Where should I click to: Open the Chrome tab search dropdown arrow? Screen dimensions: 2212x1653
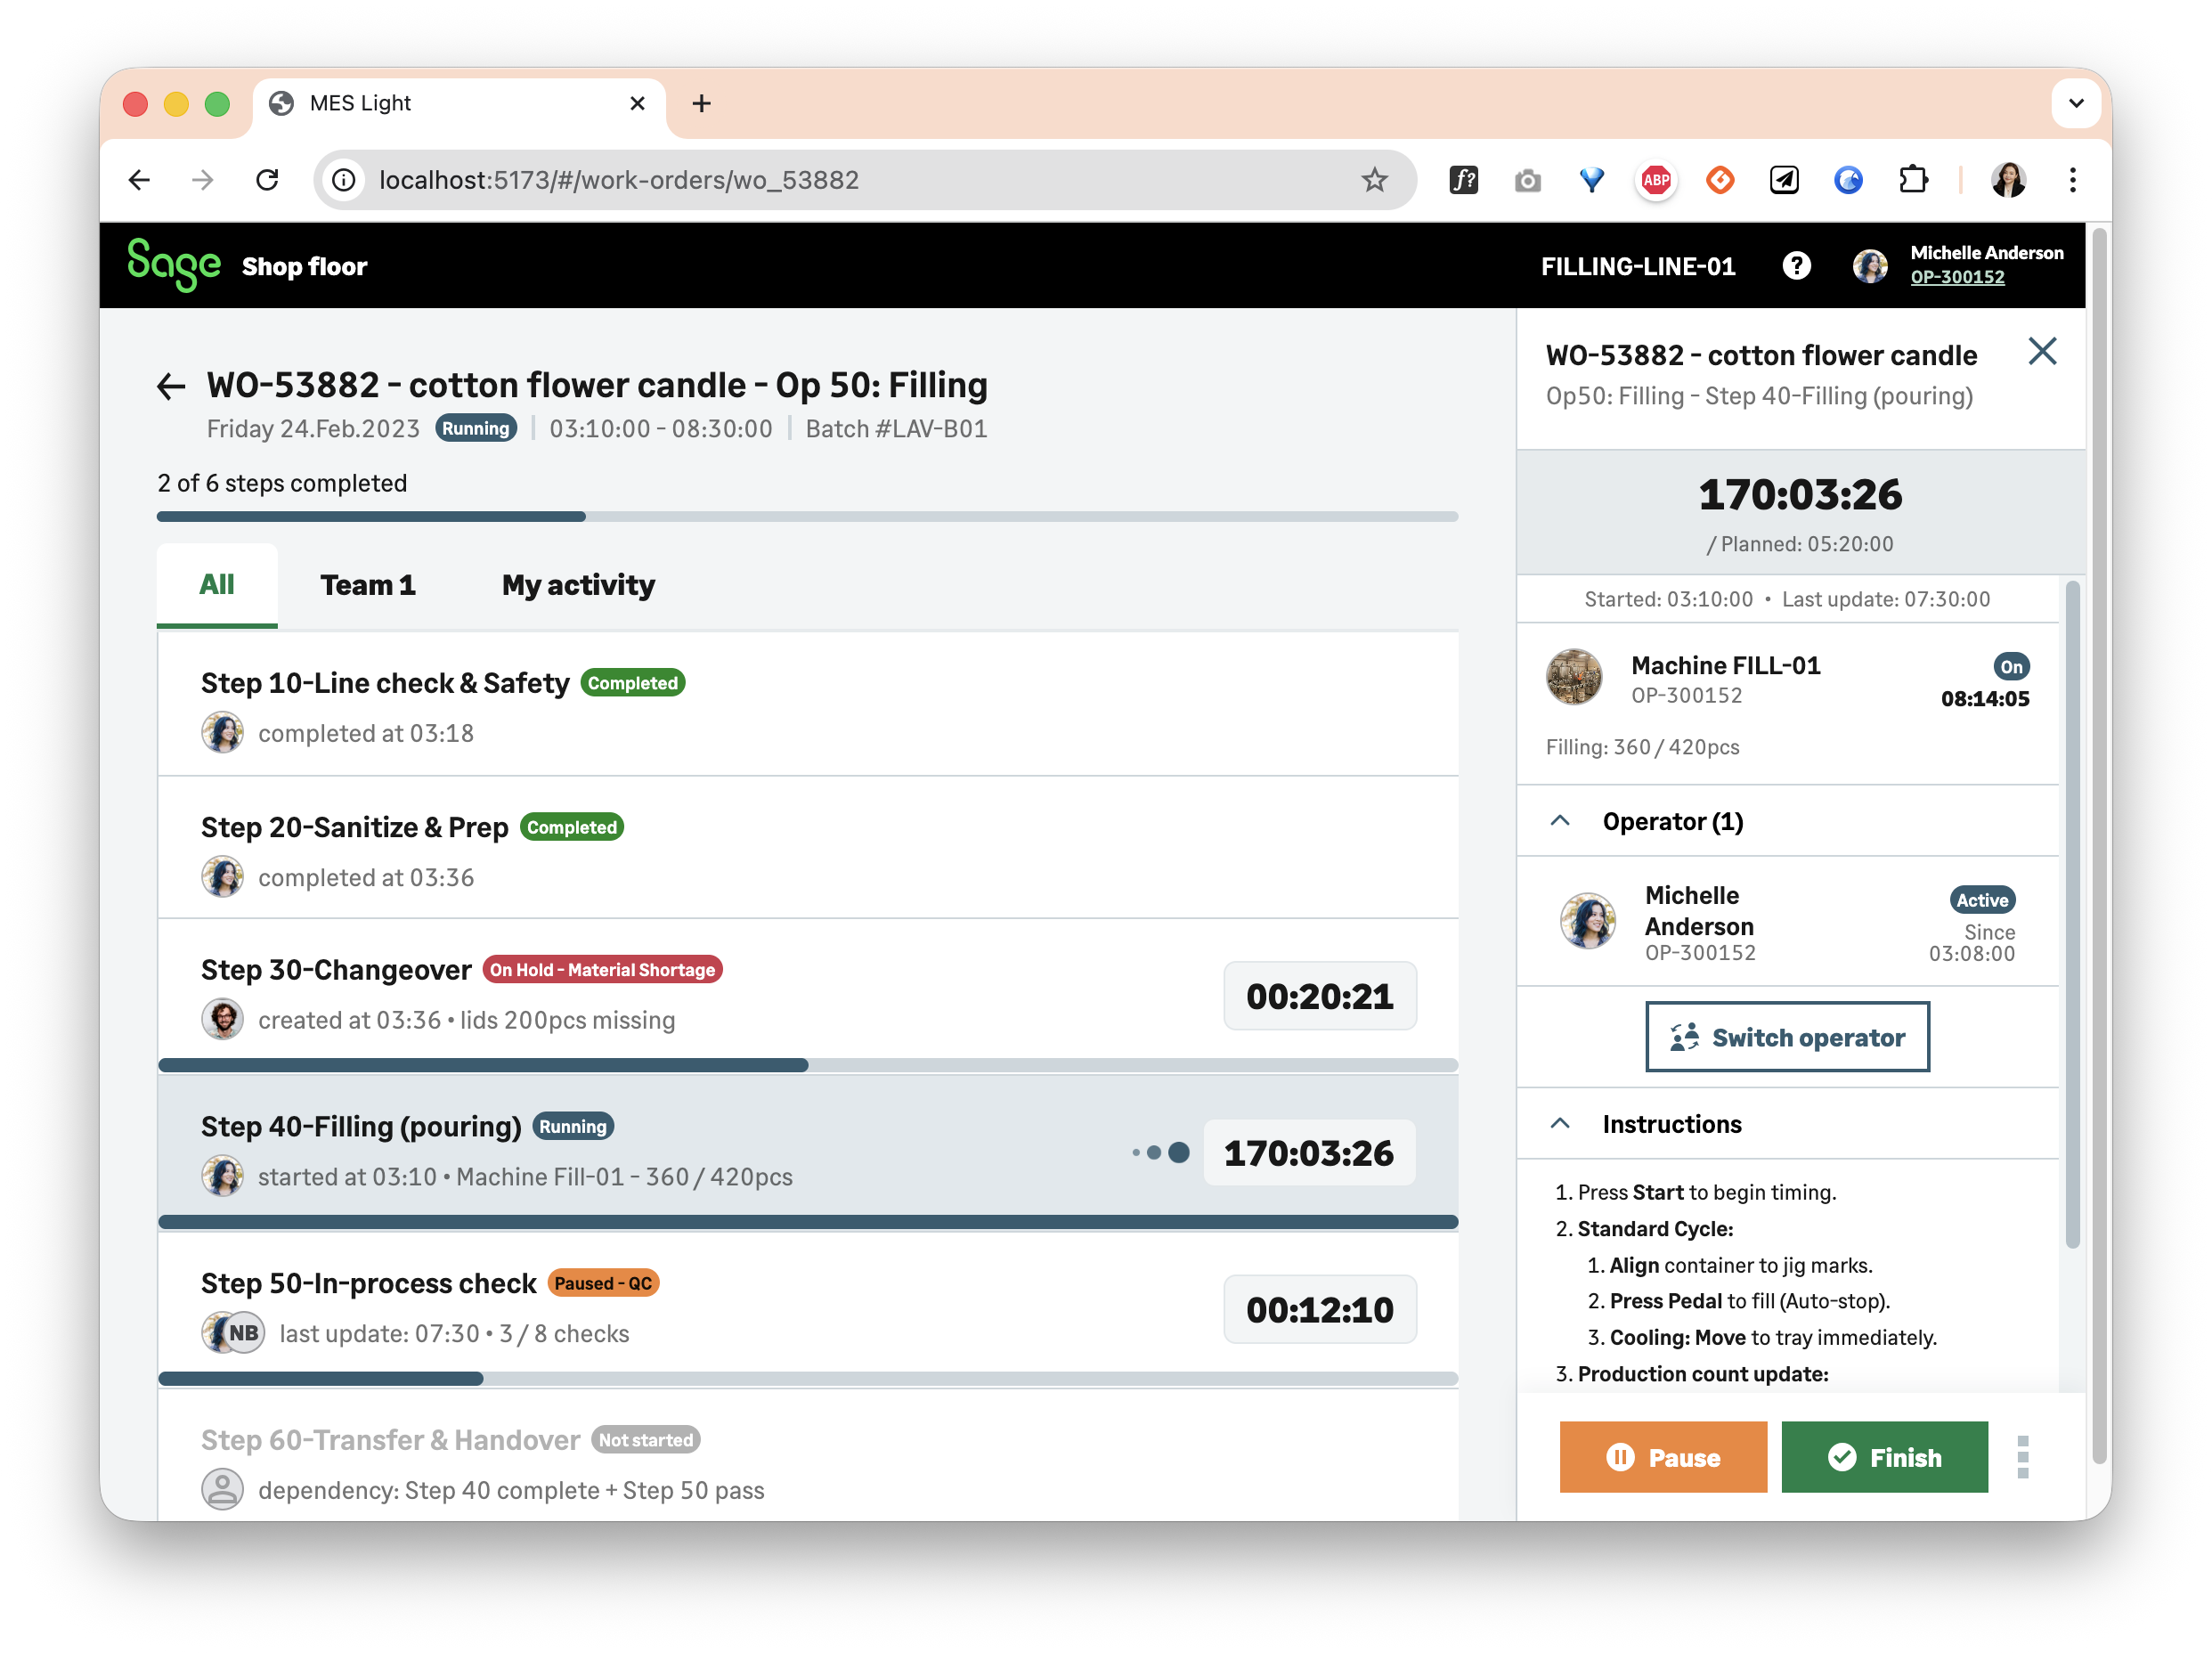(x=2076, y=103)
